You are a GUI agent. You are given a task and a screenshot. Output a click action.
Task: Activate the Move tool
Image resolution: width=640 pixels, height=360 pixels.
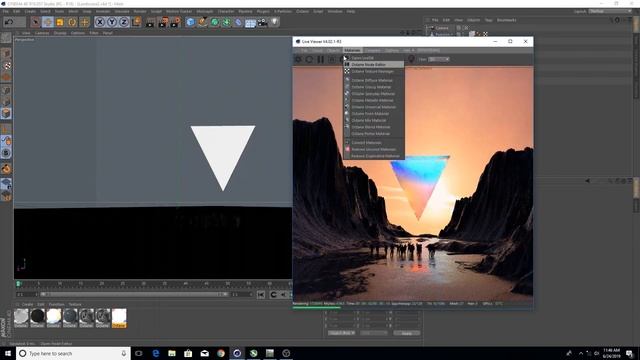[x=48, y=22]
